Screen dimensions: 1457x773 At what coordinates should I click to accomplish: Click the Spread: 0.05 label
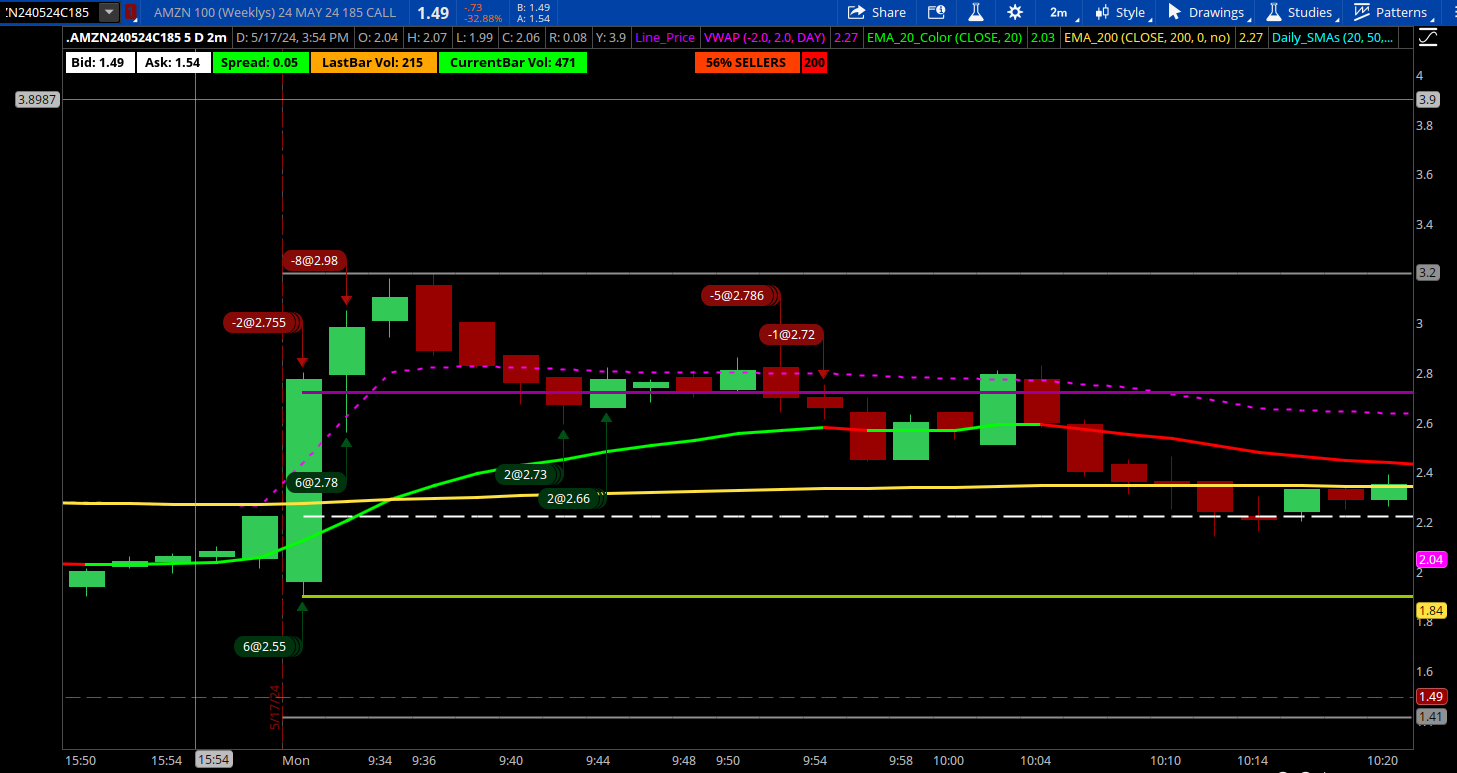tap(263, 62)
